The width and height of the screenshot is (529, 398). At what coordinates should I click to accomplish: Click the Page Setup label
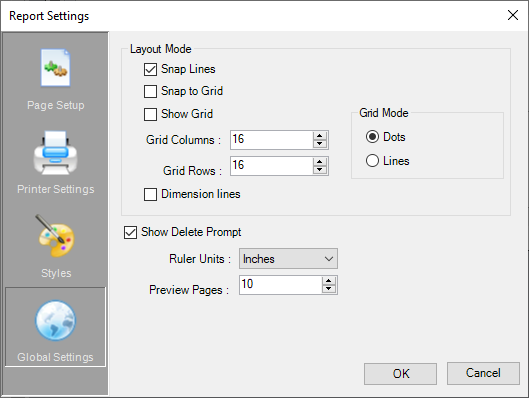(x=56, y=105)
